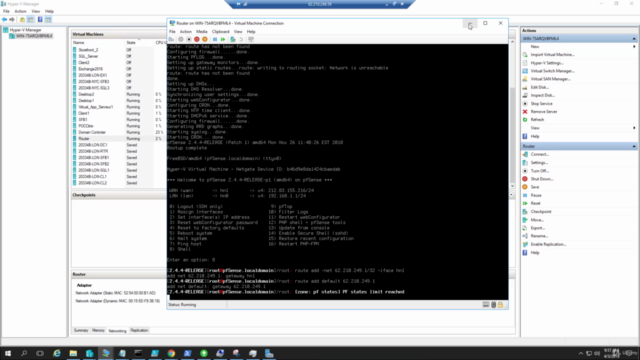
Task: Click green Reset icon in VM toolbar
Action: (x=223, y=39)
